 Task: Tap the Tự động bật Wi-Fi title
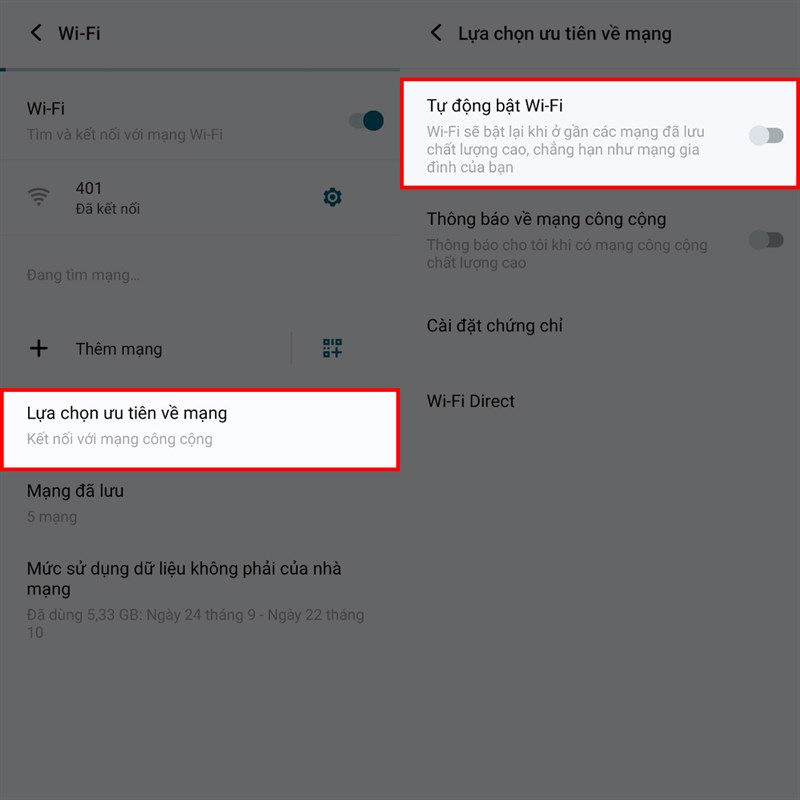click(x=494, y=106)
